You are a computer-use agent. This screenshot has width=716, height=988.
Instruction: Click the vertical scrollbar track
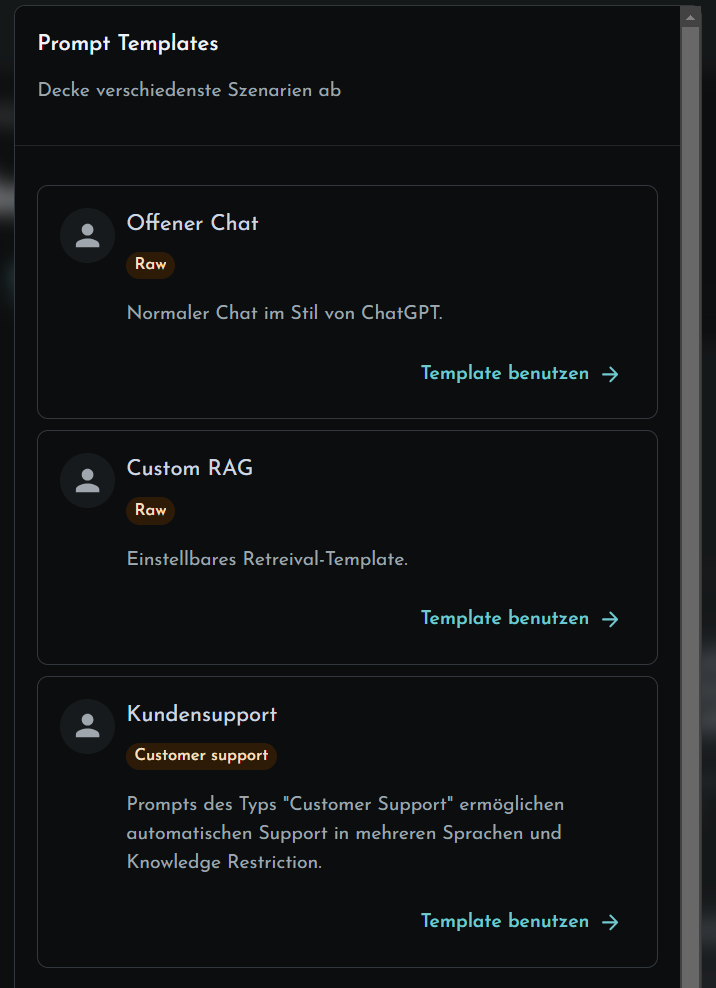pos(691,504)
